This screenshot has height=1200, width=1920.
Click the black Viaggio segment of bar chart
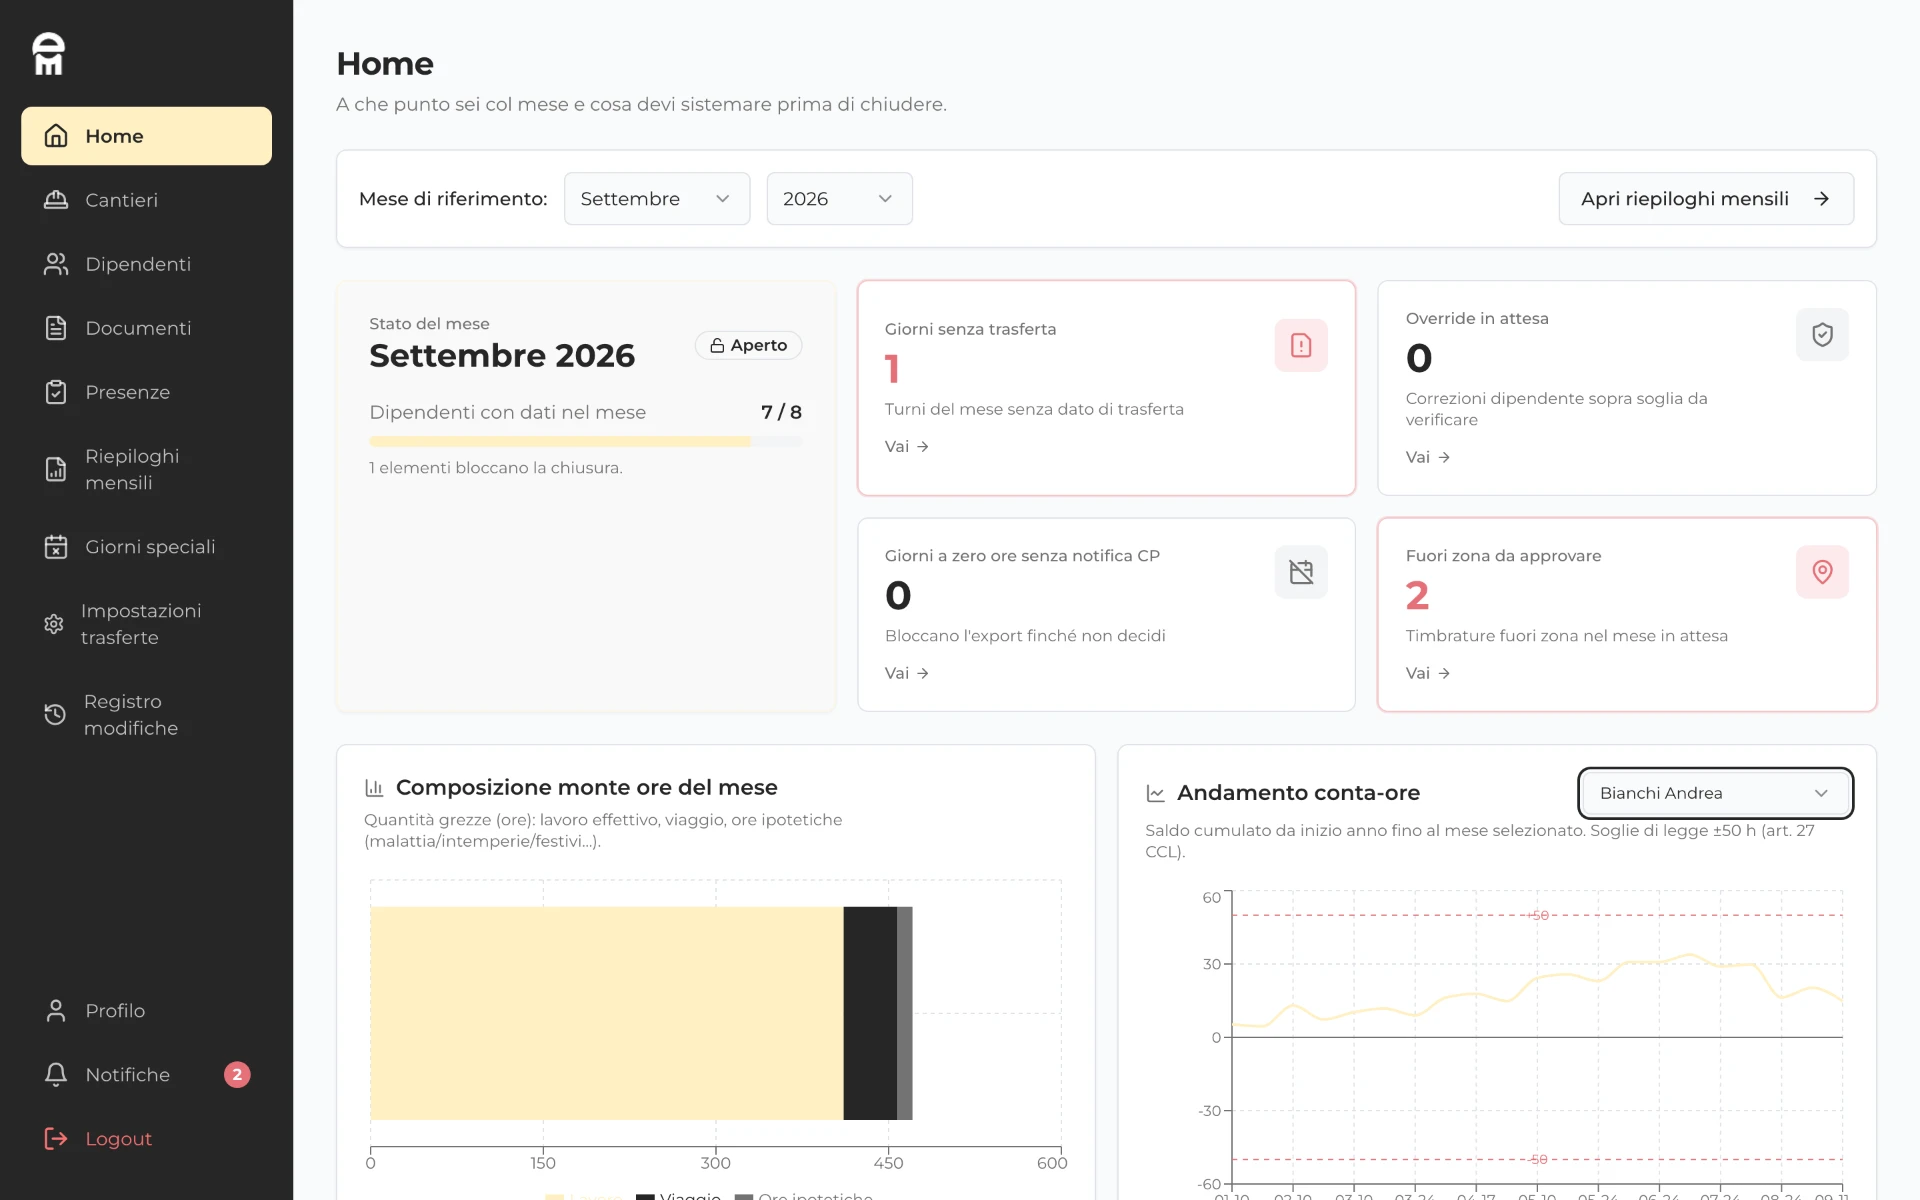870,1013
